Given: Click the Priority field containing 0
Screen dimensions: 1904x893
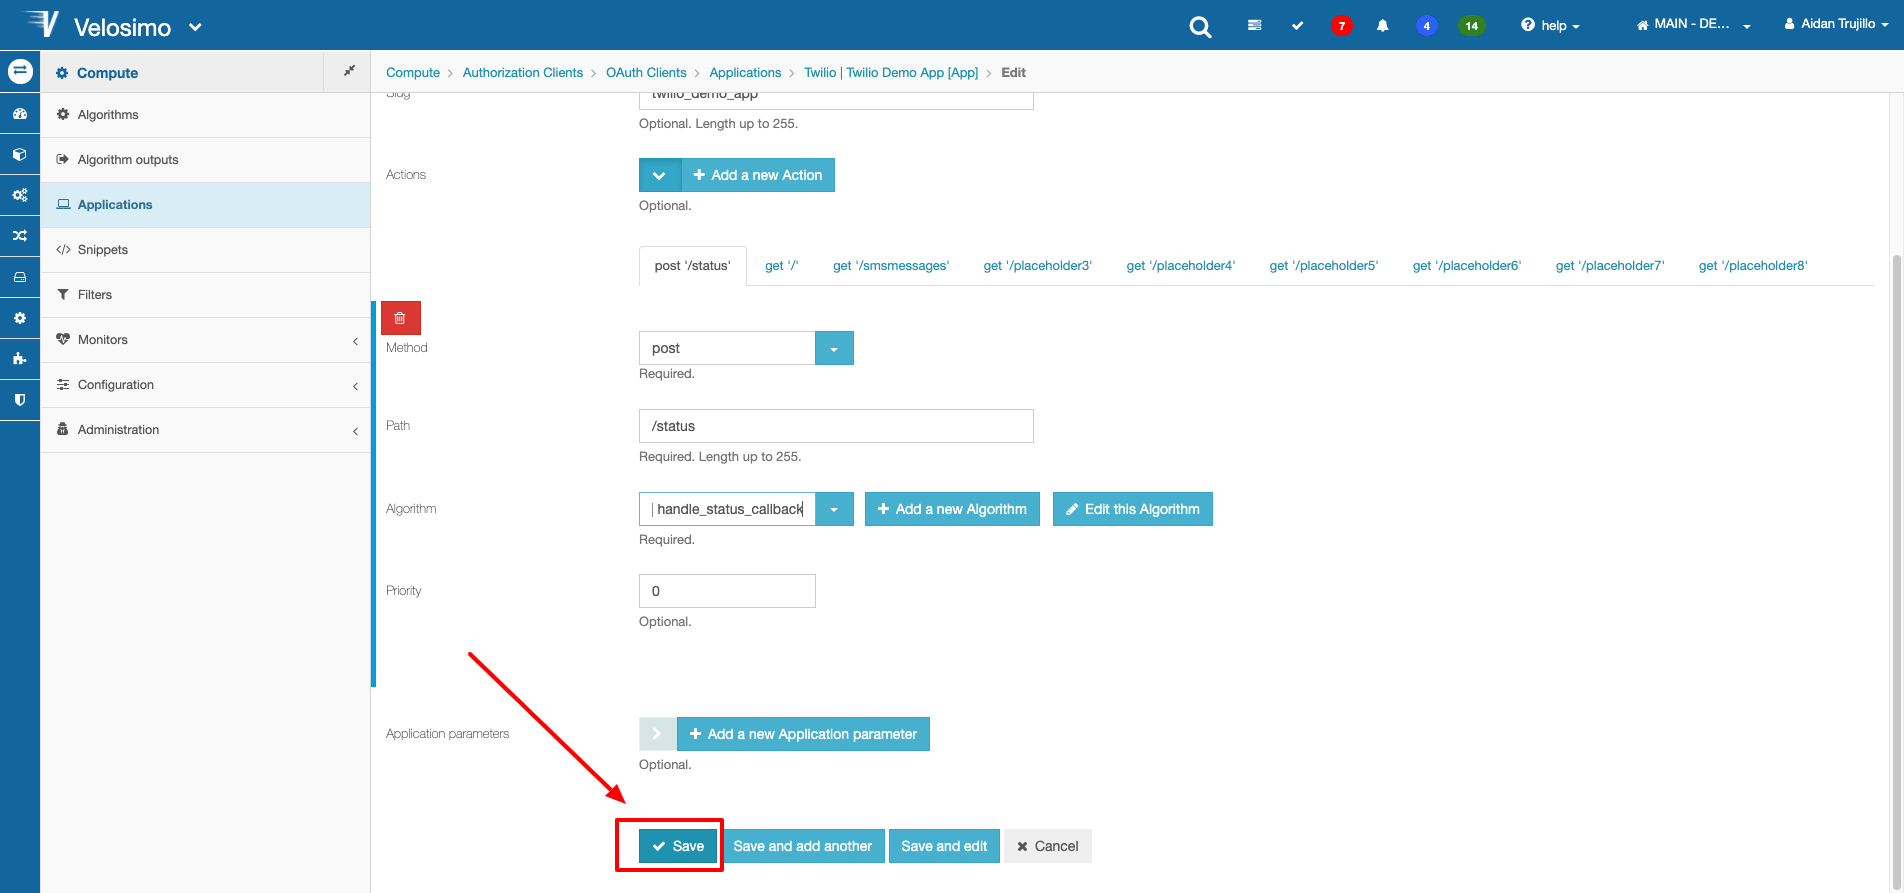Looking at the screenshot, I should tap(727, 591).
